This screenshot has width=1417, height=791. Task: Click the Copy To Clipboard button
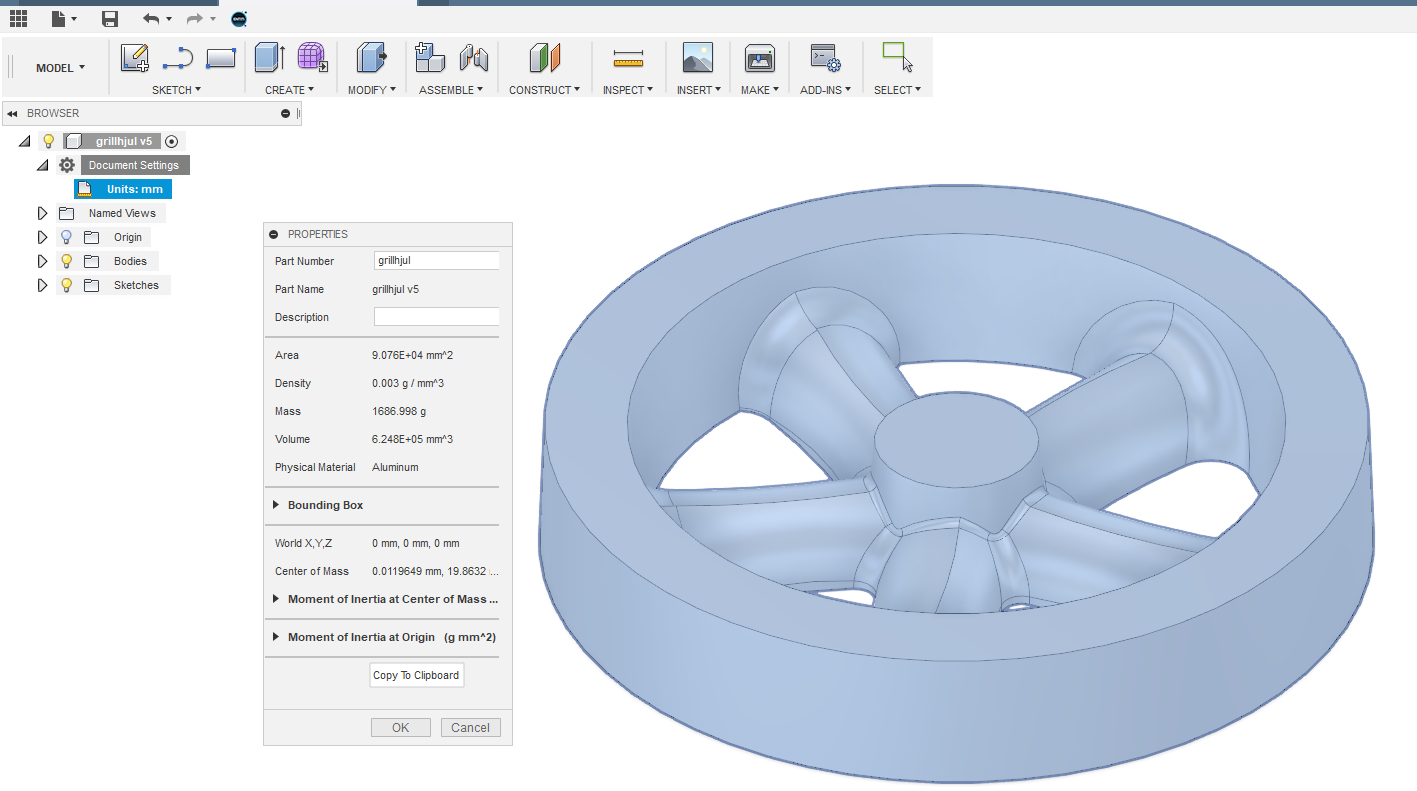click(416, 675)
